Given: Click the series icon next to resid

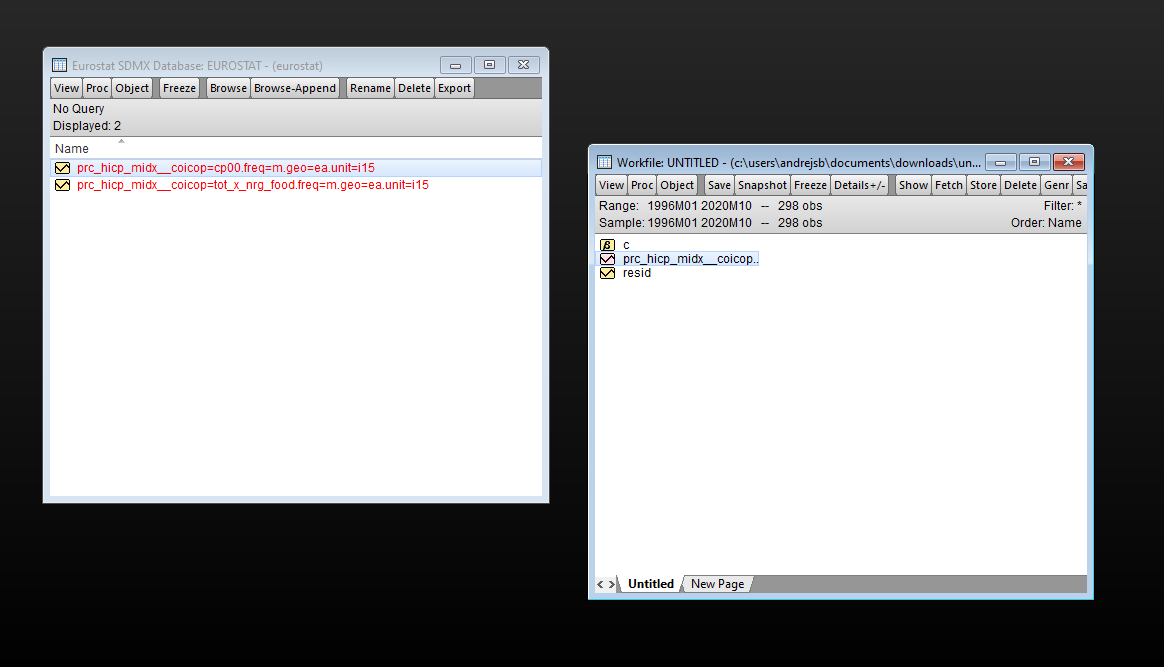Looking at the screenshot, I should 606,273.
